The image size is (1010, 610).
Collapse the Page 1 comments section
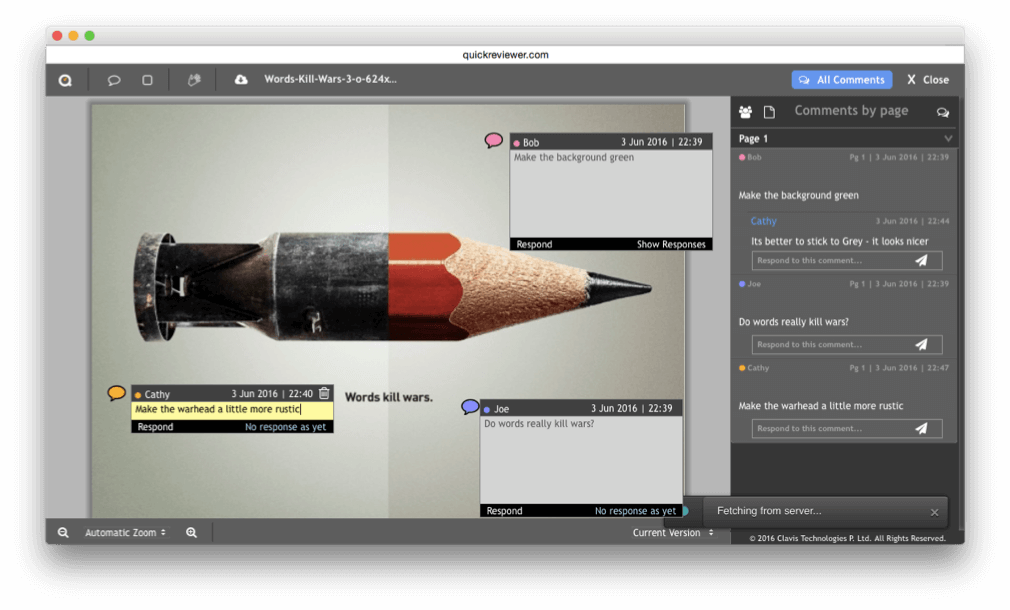948,138
